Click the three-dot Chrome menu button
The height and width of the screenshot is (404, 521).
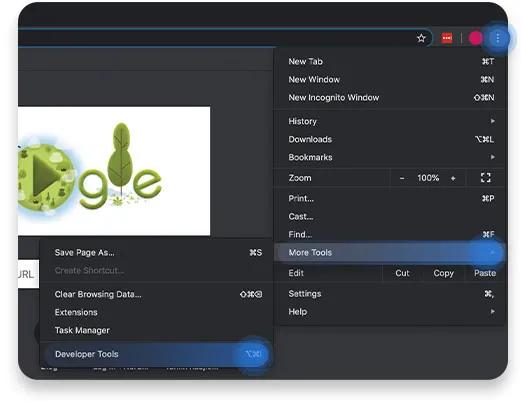(x=497, y=38)
